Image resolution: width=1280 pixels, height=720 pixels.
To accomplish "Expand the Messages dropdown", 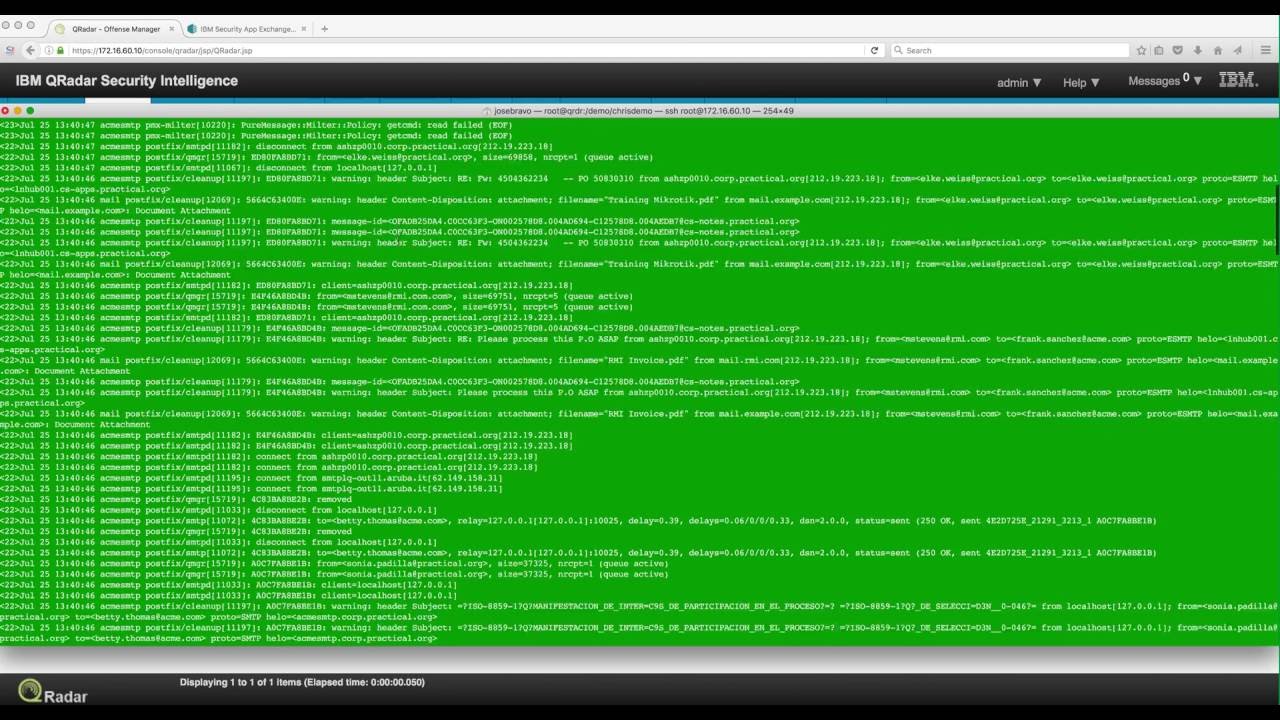I will 1165,81.
